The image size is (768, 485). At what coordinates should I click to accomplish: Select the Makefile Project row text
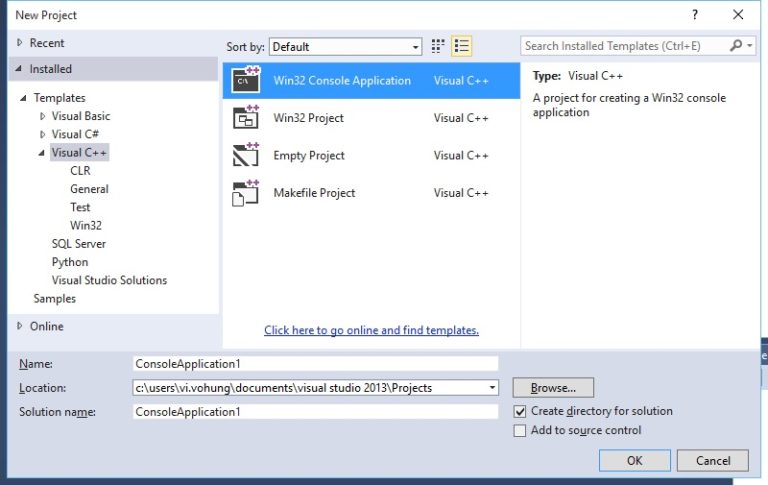(x=314, y=193)
